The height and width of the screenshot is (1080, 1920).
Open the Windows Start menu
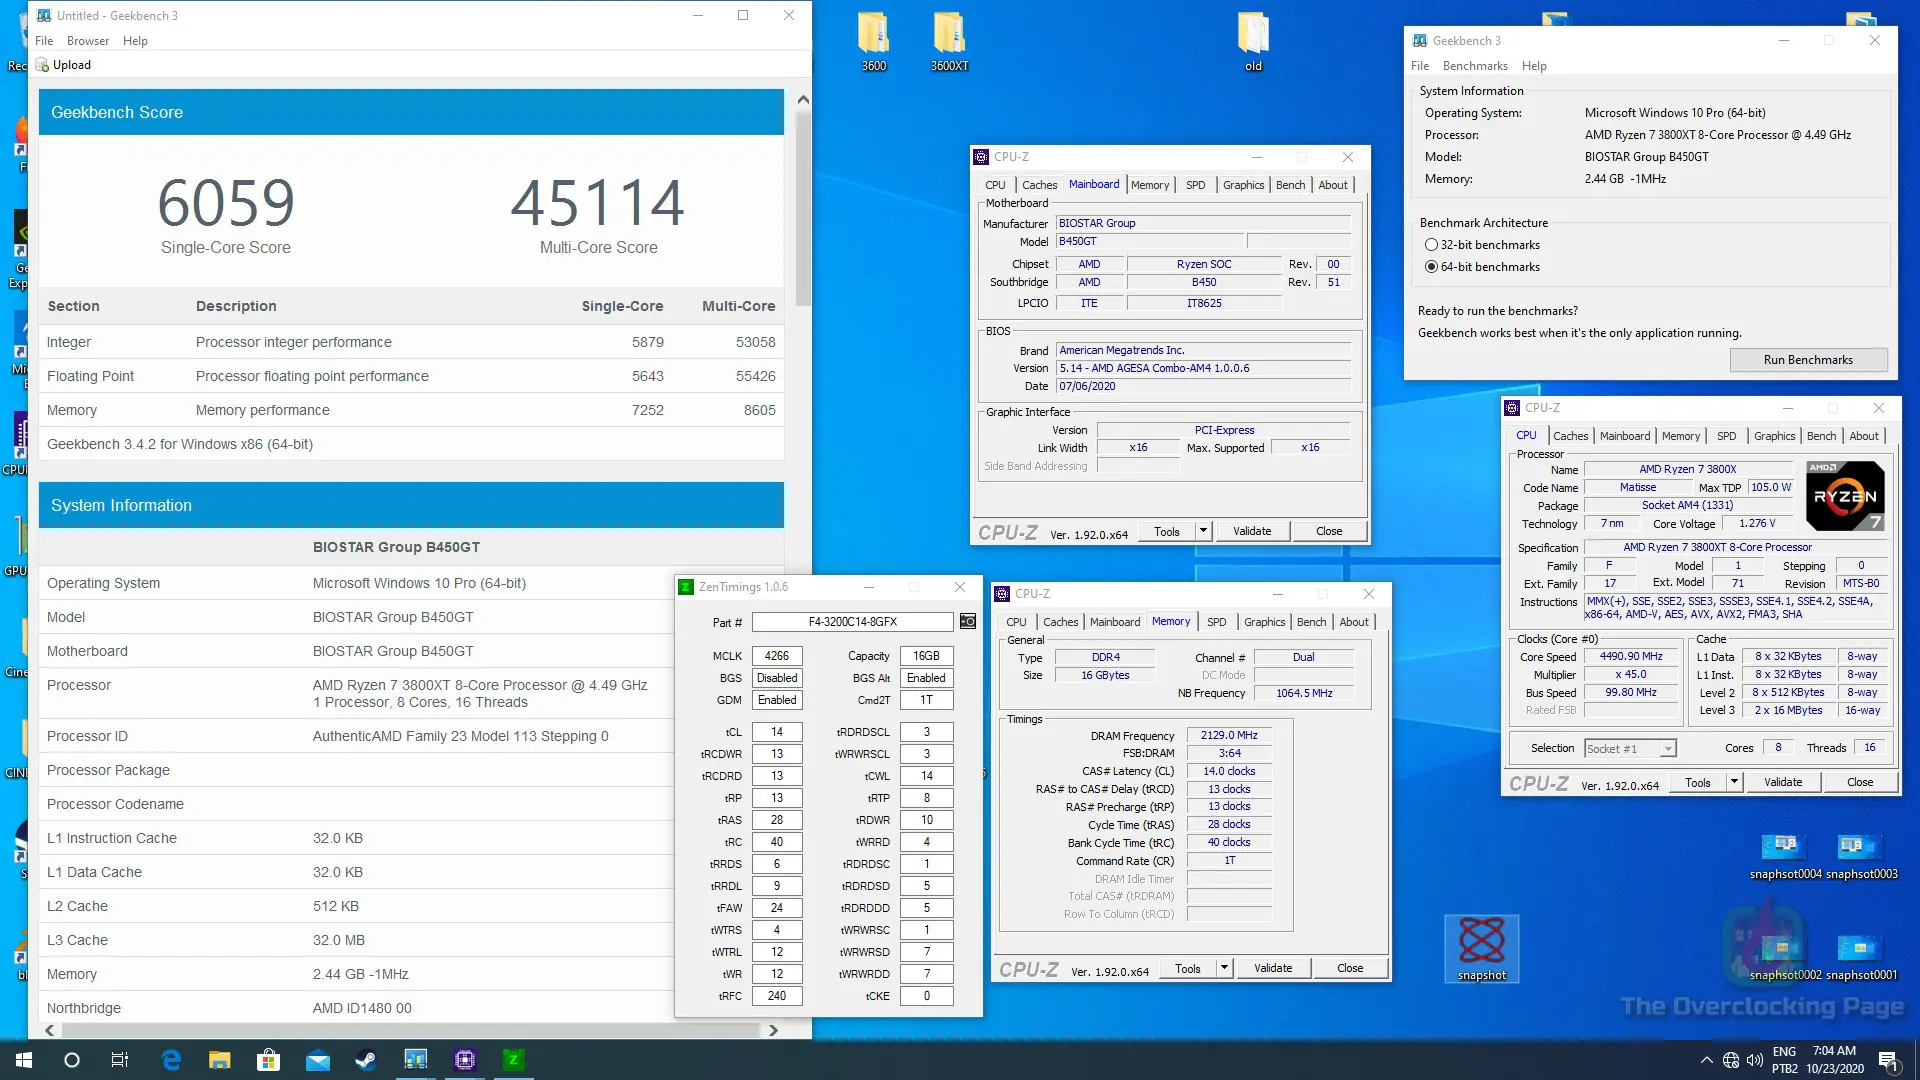(x=24, y=1060)
